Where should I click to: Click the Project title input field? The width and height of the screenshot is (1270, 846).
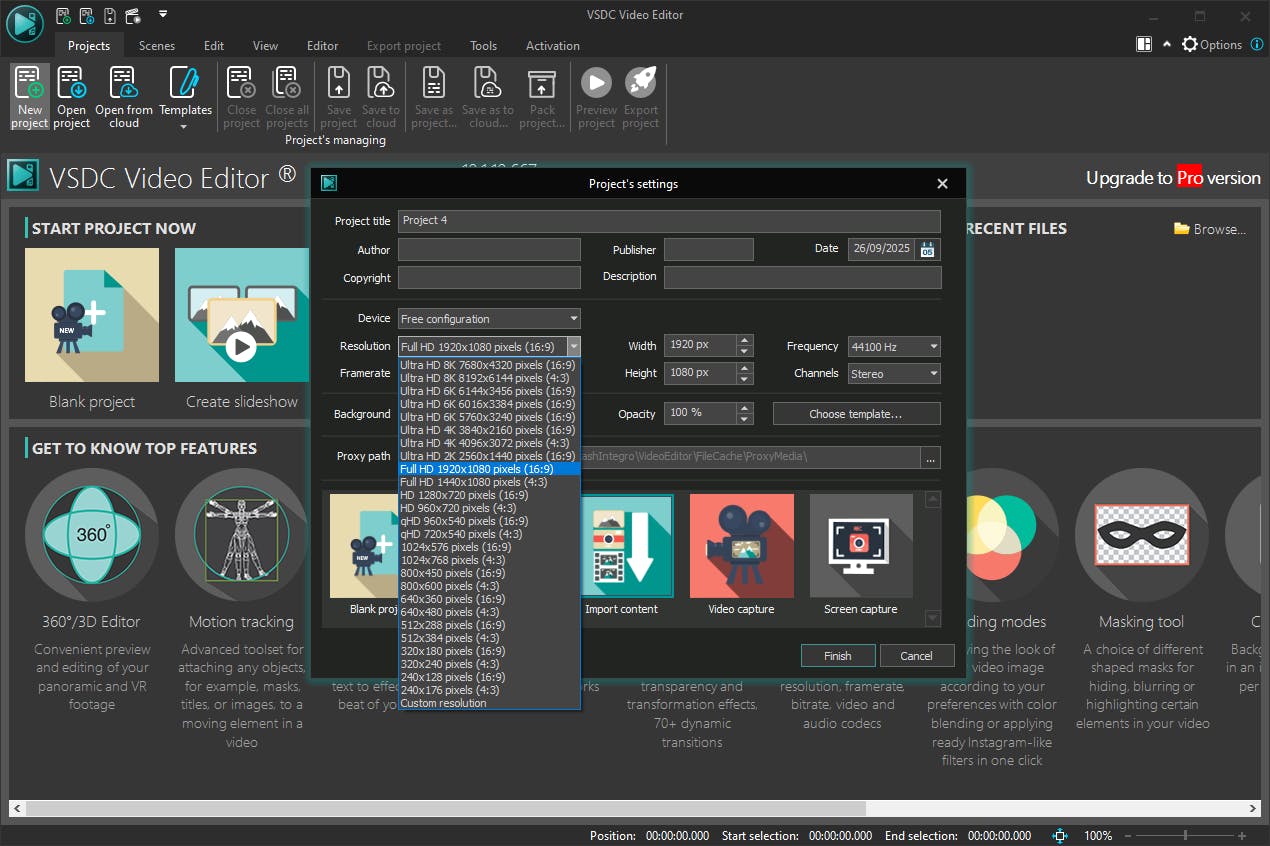(668, 221)
